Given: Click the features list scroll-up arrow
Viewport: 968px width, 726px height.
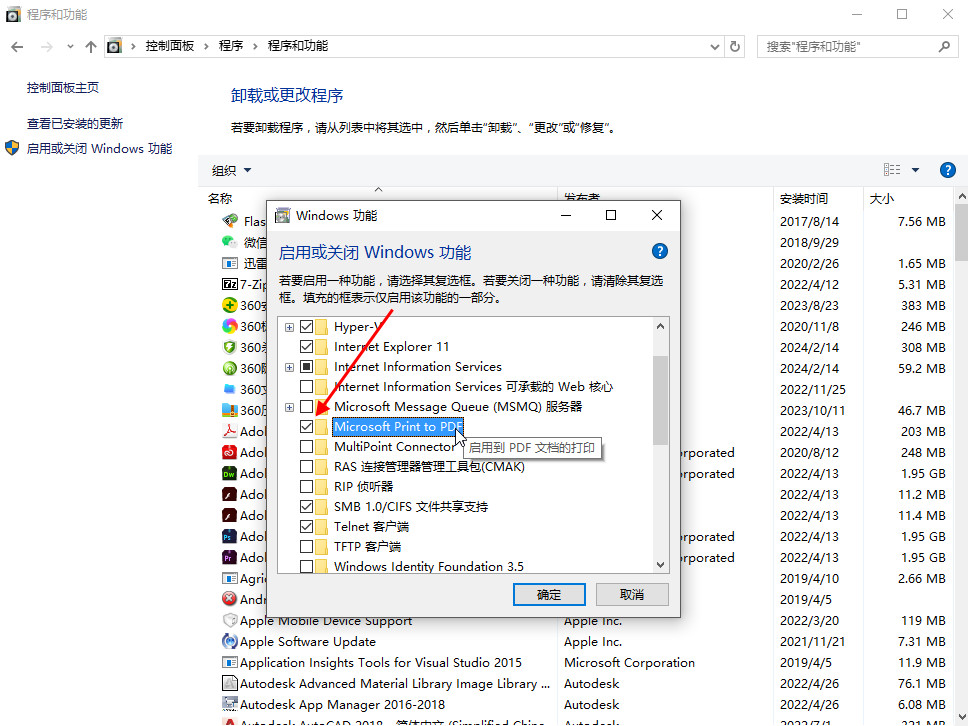Looking at the screenshot, I should pyautogui.click(x=660, y=326).
